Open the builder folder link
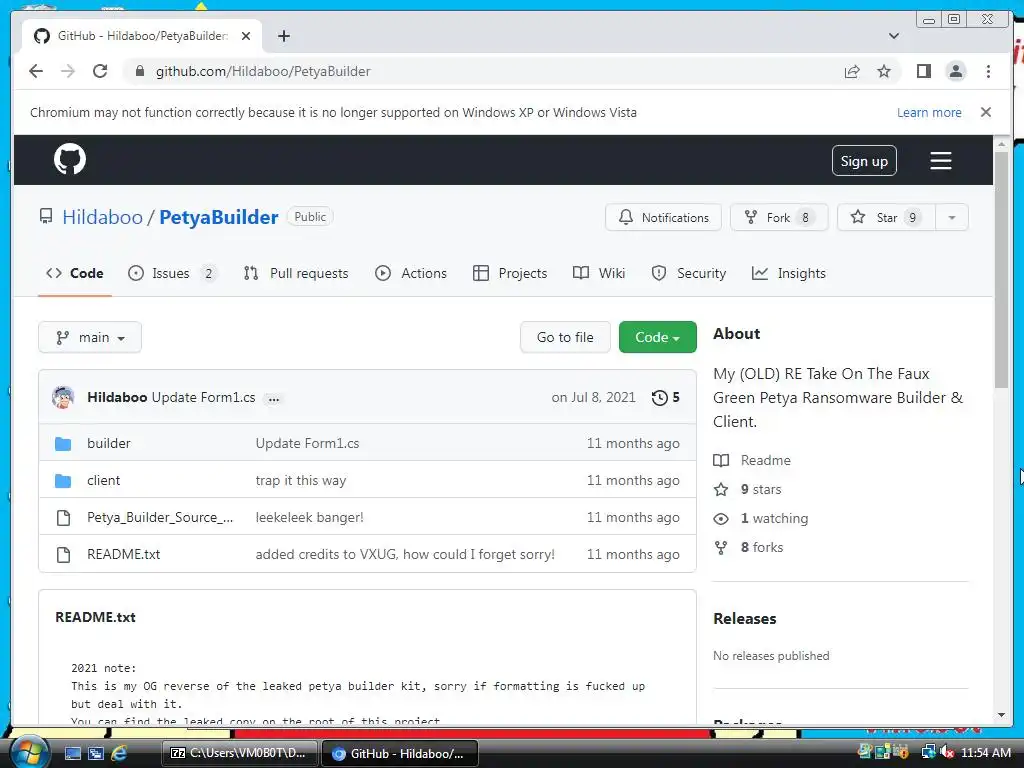1024x768 pixels. coord(108,443)
